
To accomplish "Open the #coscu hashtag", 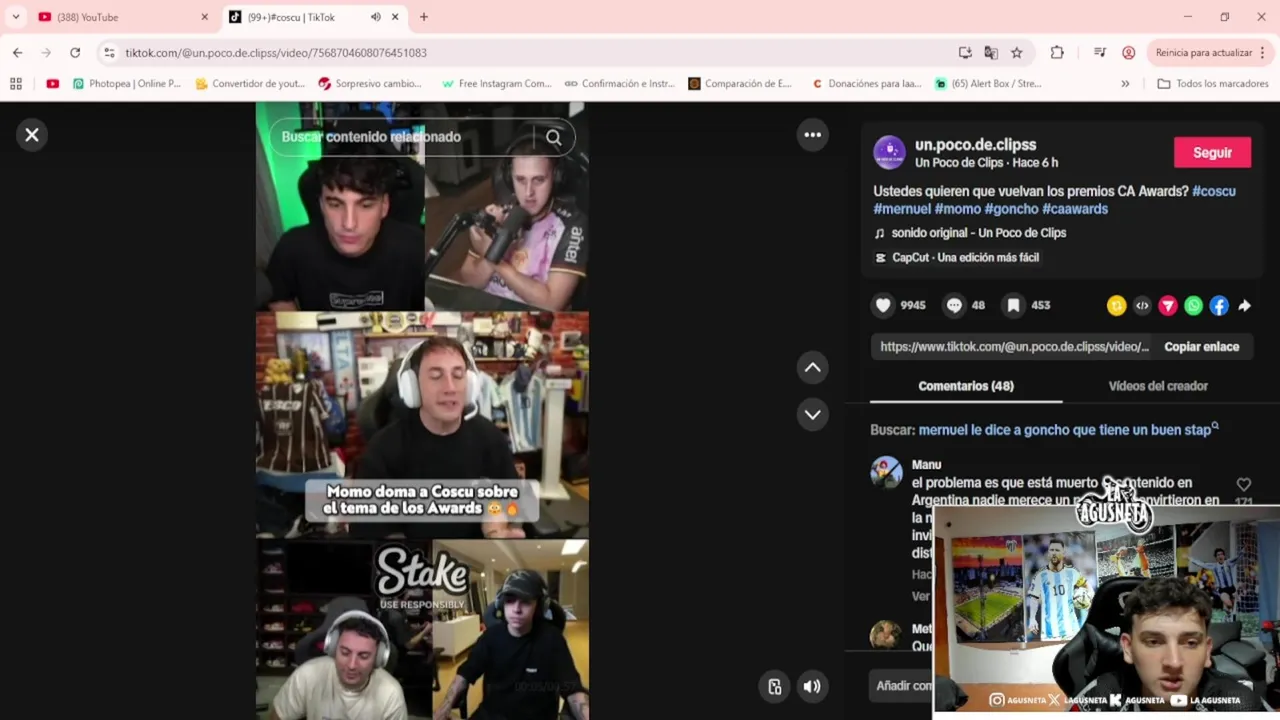I will click(x=1214, y=191).
